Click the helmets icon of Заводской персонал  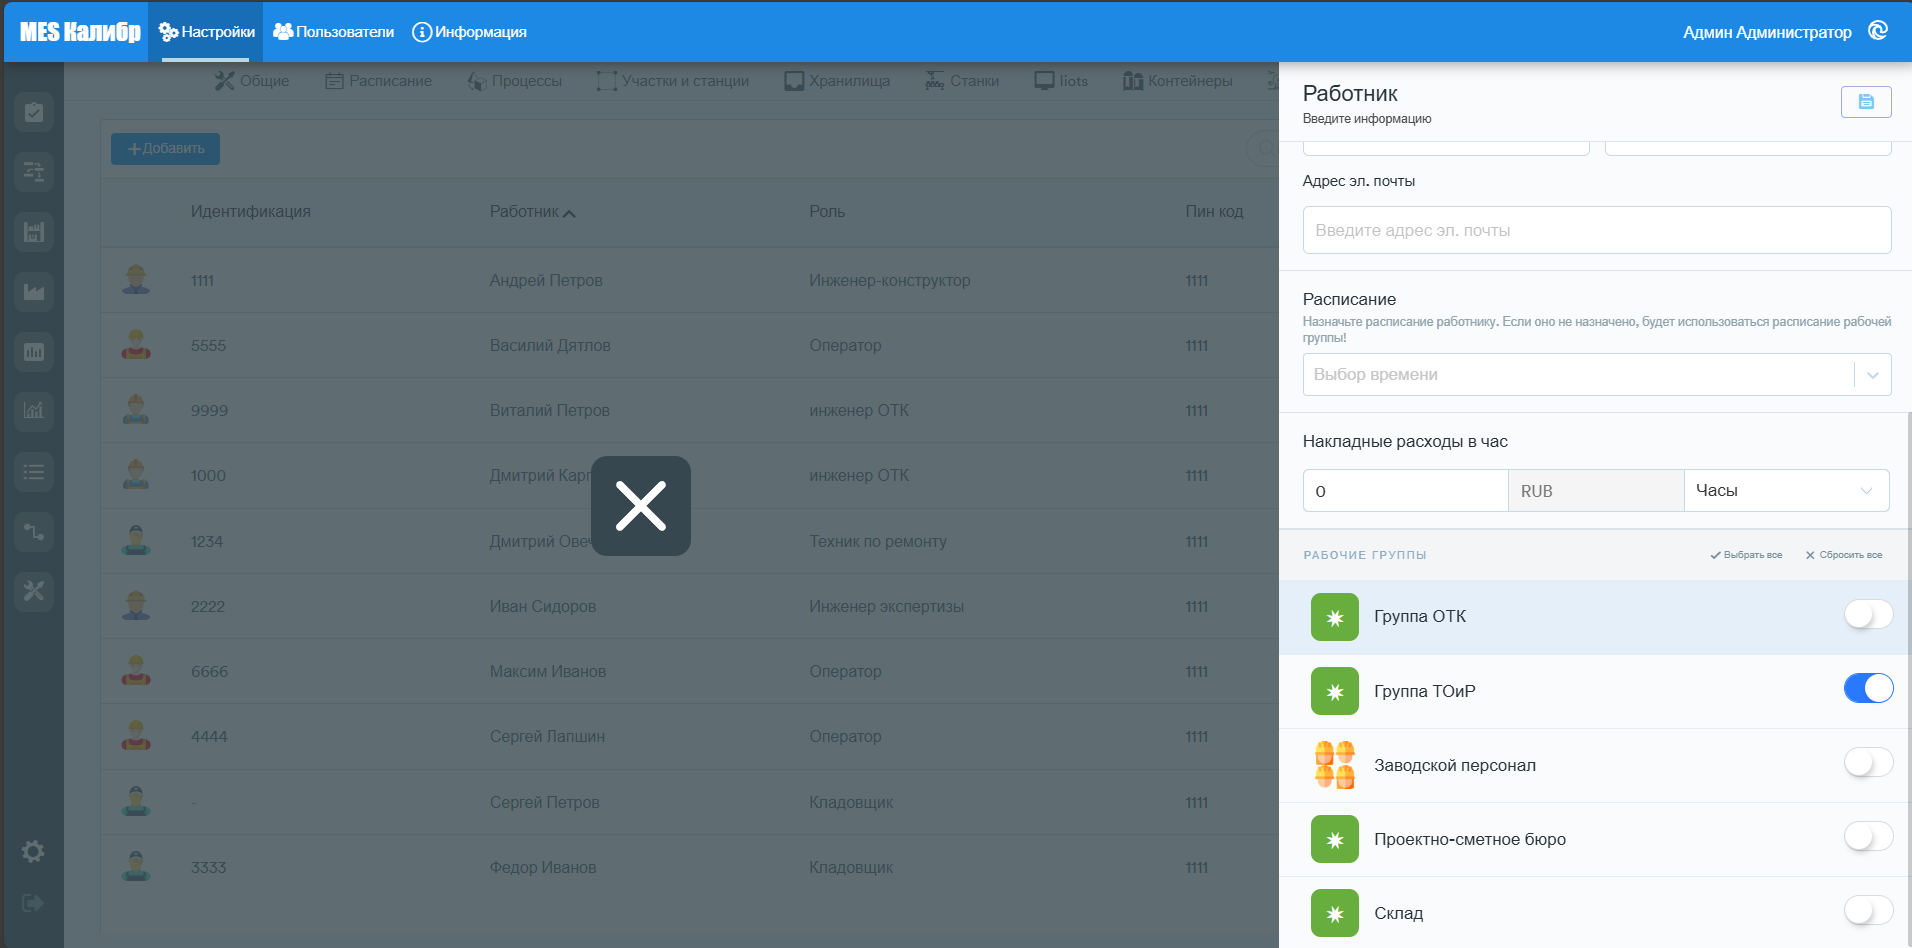1335,765
